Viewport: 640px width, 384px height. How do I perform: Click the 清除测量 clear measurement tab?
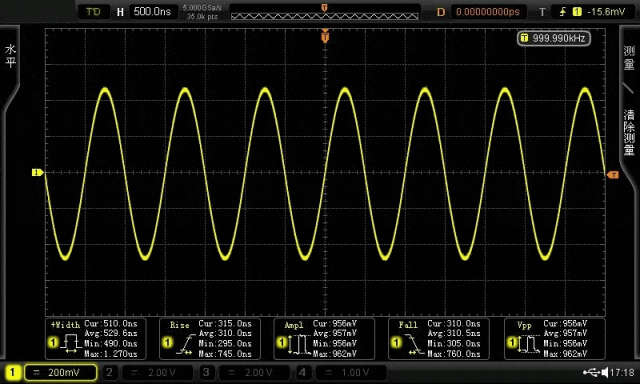click(629, 132)
